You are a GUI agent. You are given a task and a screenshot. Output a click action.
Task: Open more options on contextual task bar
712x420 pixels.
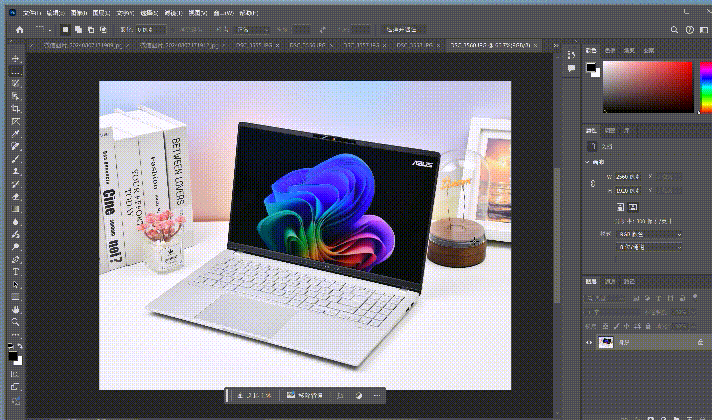tap(376, 395)
